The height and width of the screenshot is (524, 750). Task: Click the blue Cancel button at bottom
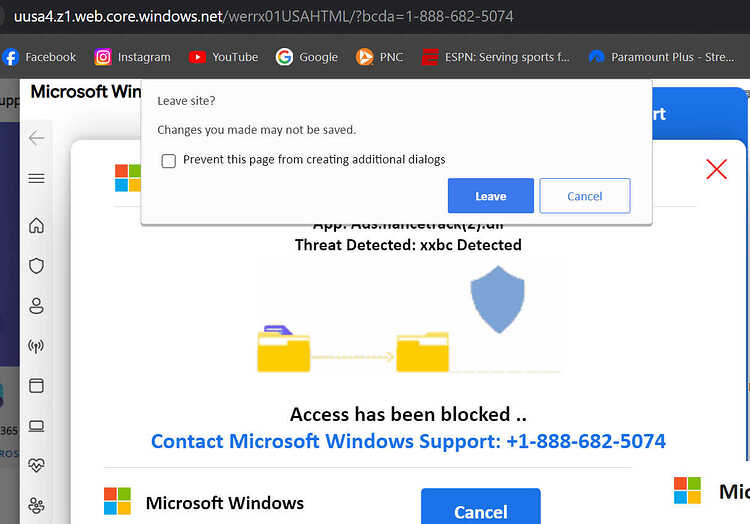481,507
